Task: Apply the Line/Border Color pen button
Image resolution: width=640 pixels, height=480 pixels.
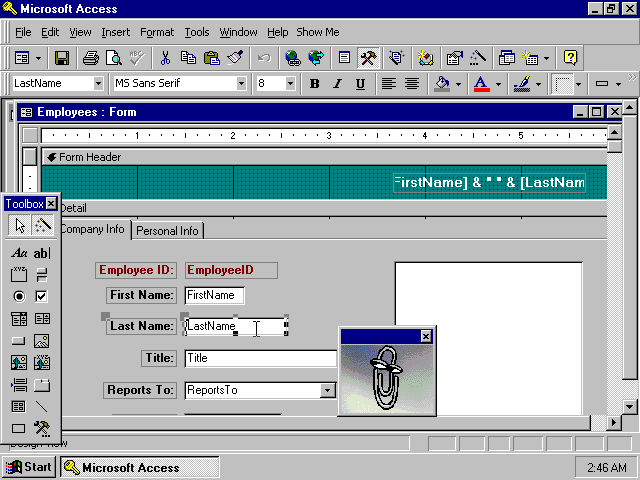Action: click(x=522, y=84)
